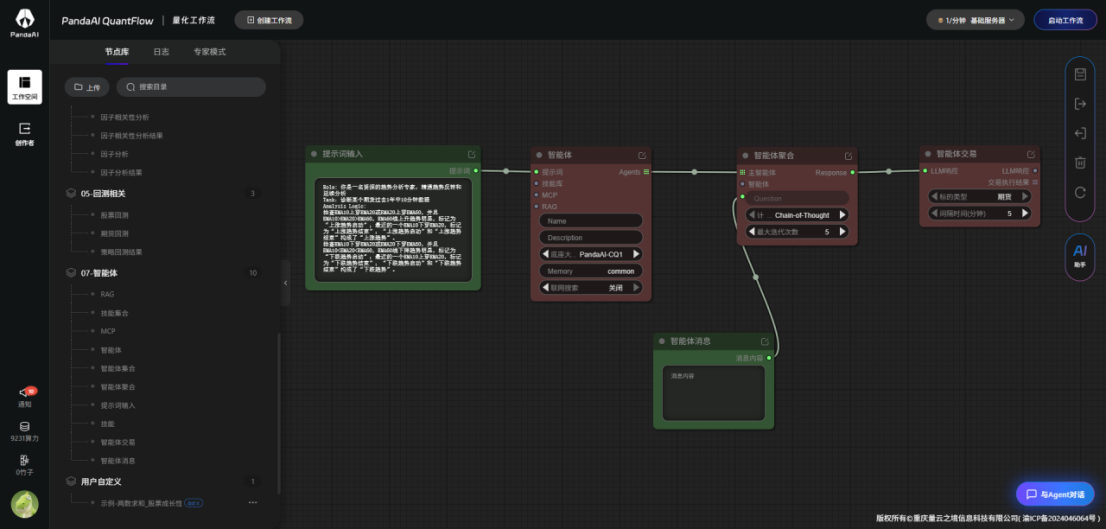Click the user avatar at bottom left
1106x529 pixels.
coord(24,505)
